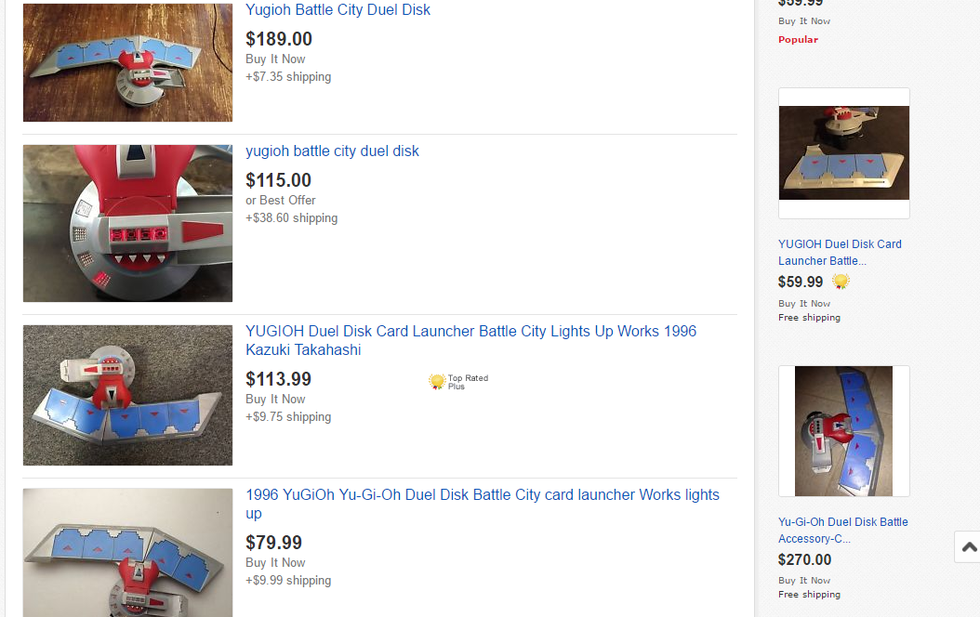Click the $270.00 sidebar price
Viewport: 980px width, 617px height.
point(805,560)
